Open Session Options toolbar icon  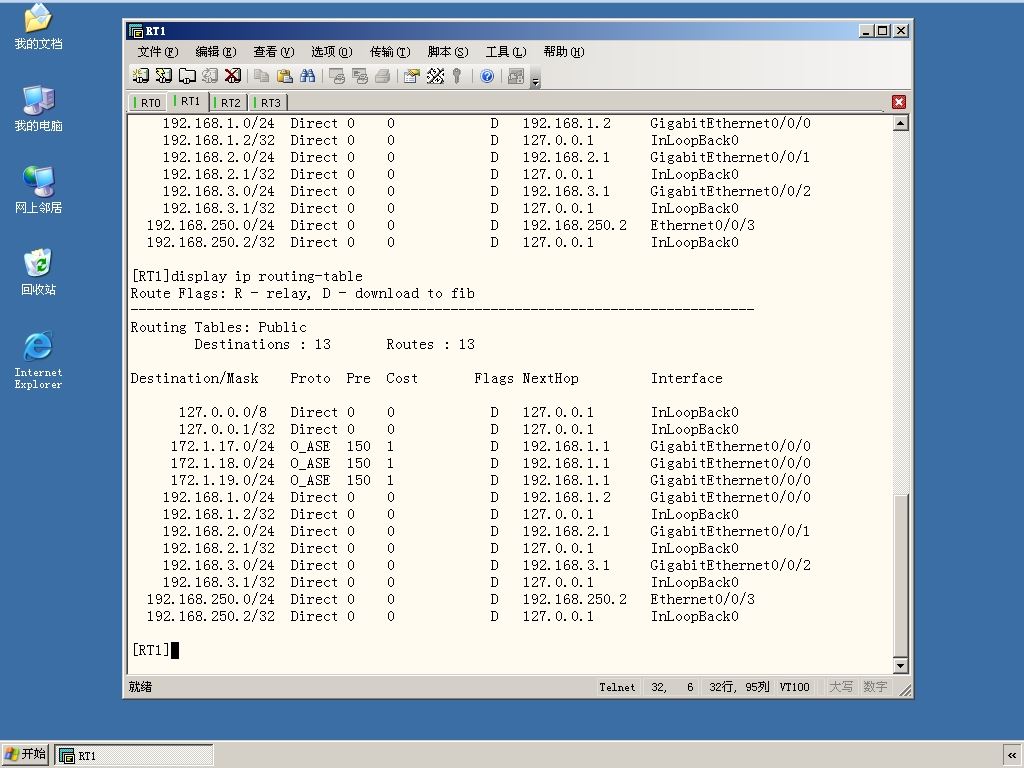tap(411, 76)
